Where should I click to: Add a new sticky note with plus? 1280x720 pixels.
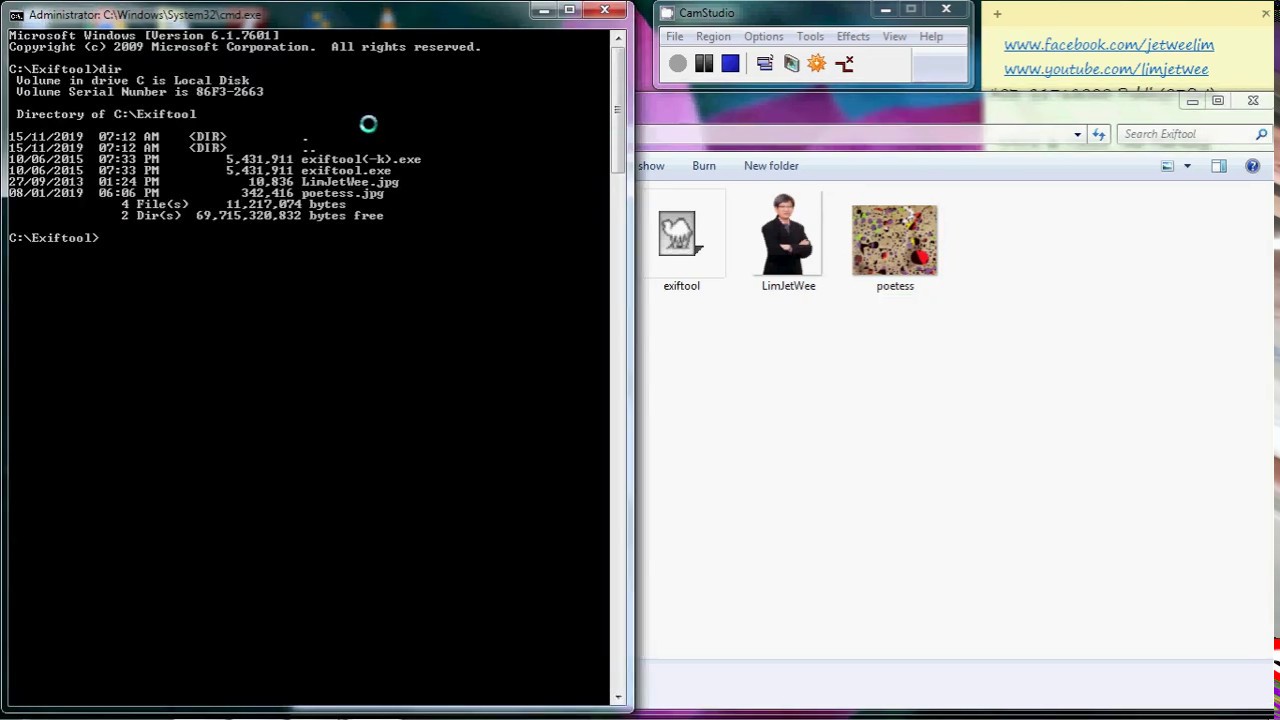(x=997, y=14)
